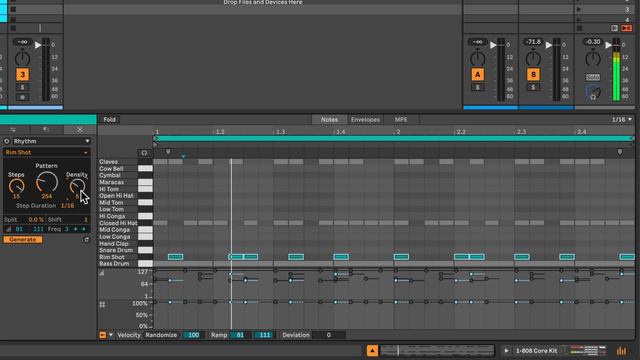
Task: Arm track 3 for recording
Action: [22, 97]
